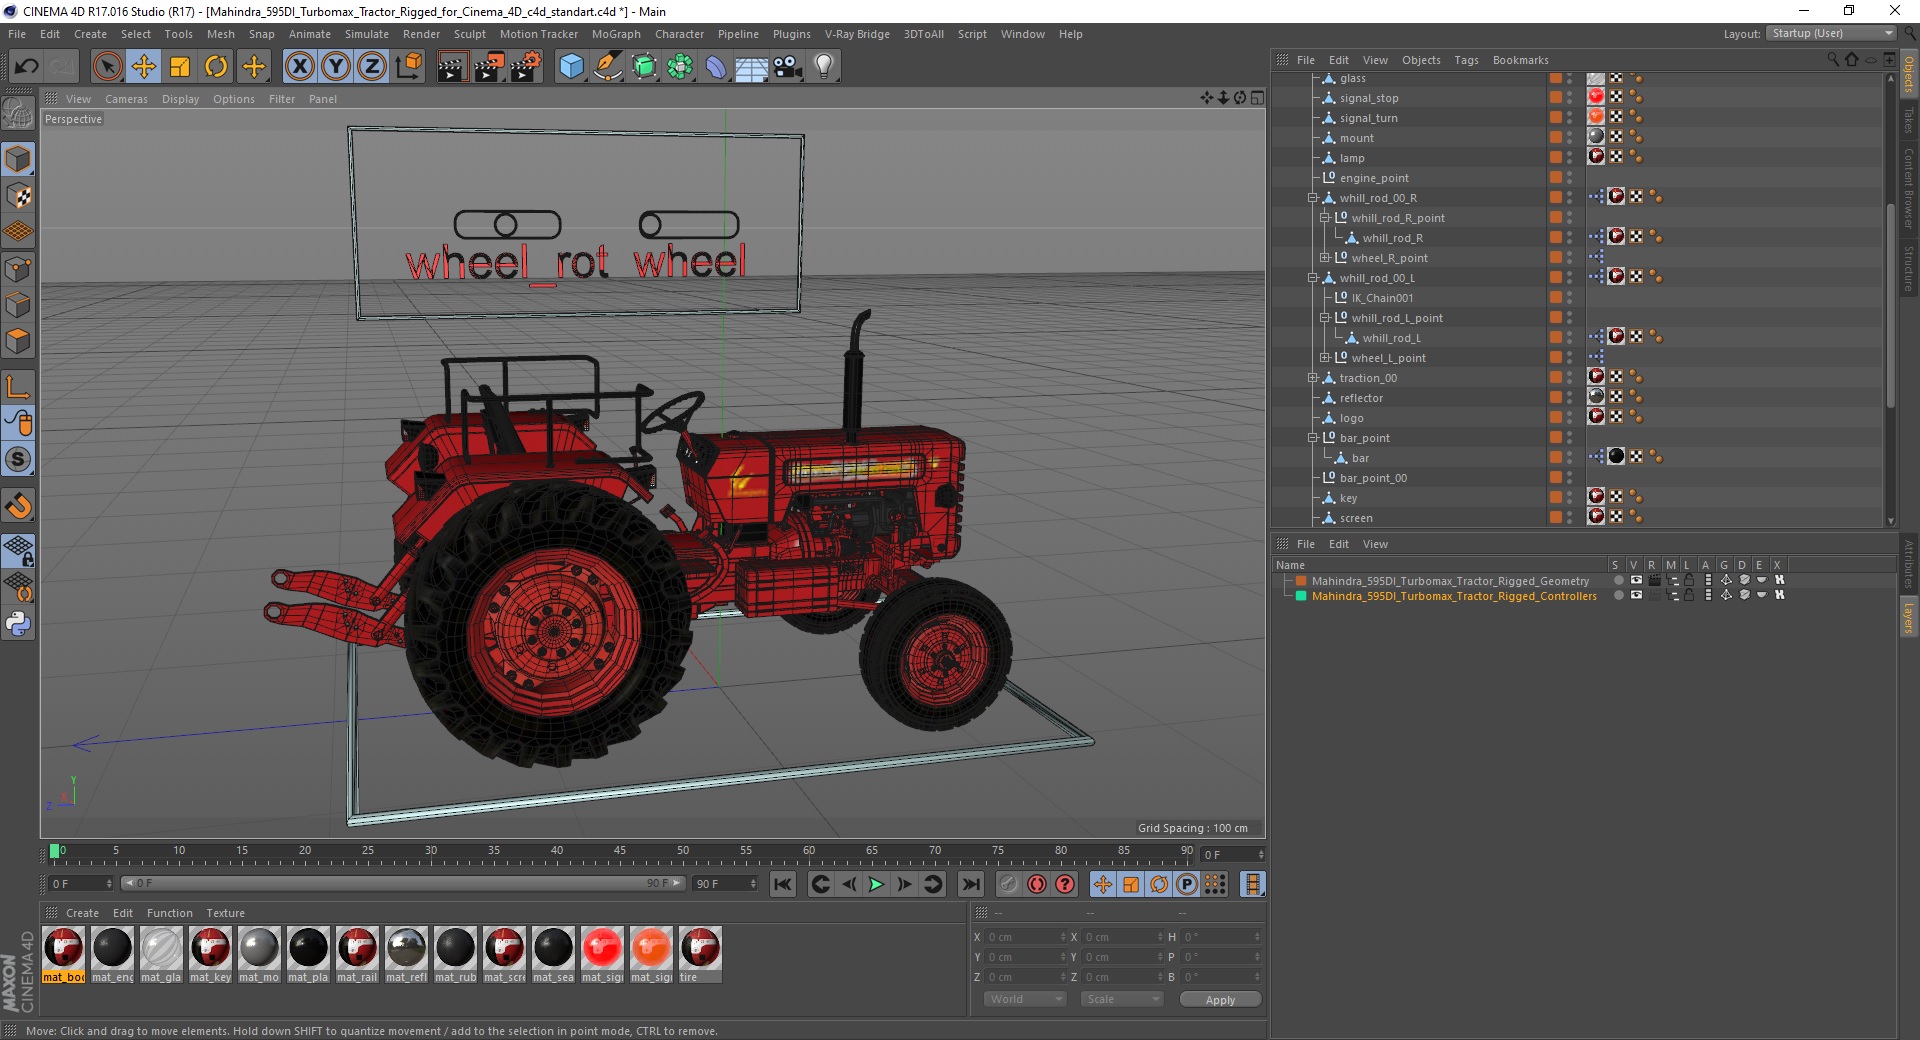This screenshot has width=1920, height=1040.
Task: Toggle Autokeying button
Action: (x=1037, y=884)
